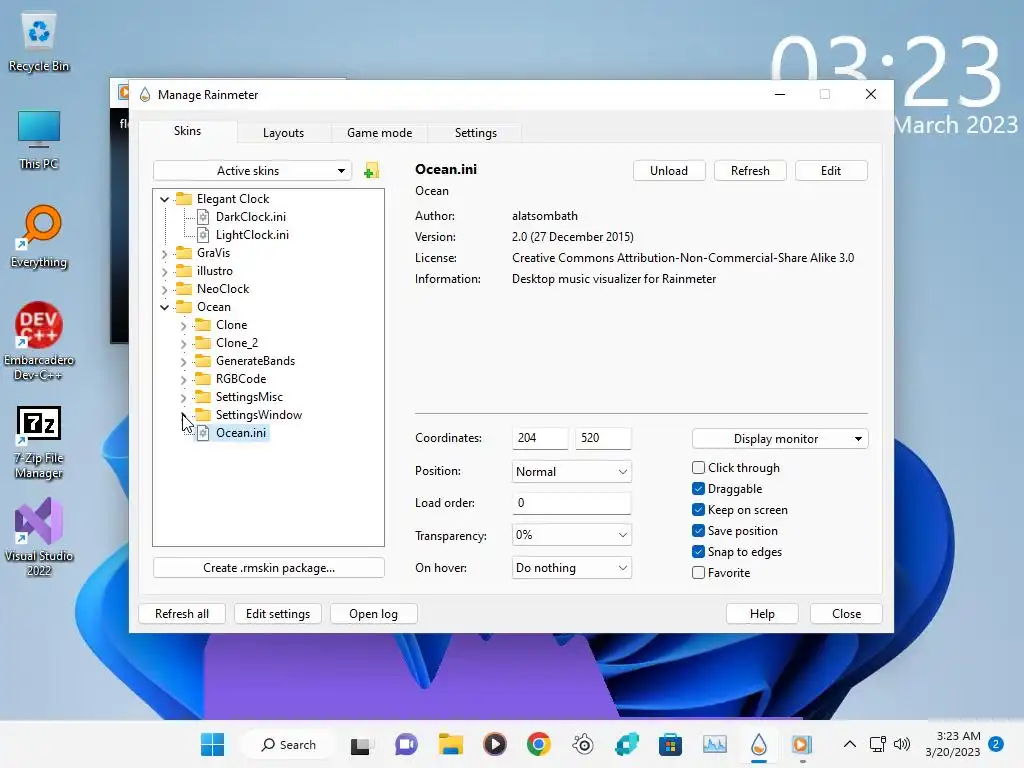Screen dimensions: 1024x768
Task: Expand the Clone_2 subfolder
Action: (x=184, y=344)
